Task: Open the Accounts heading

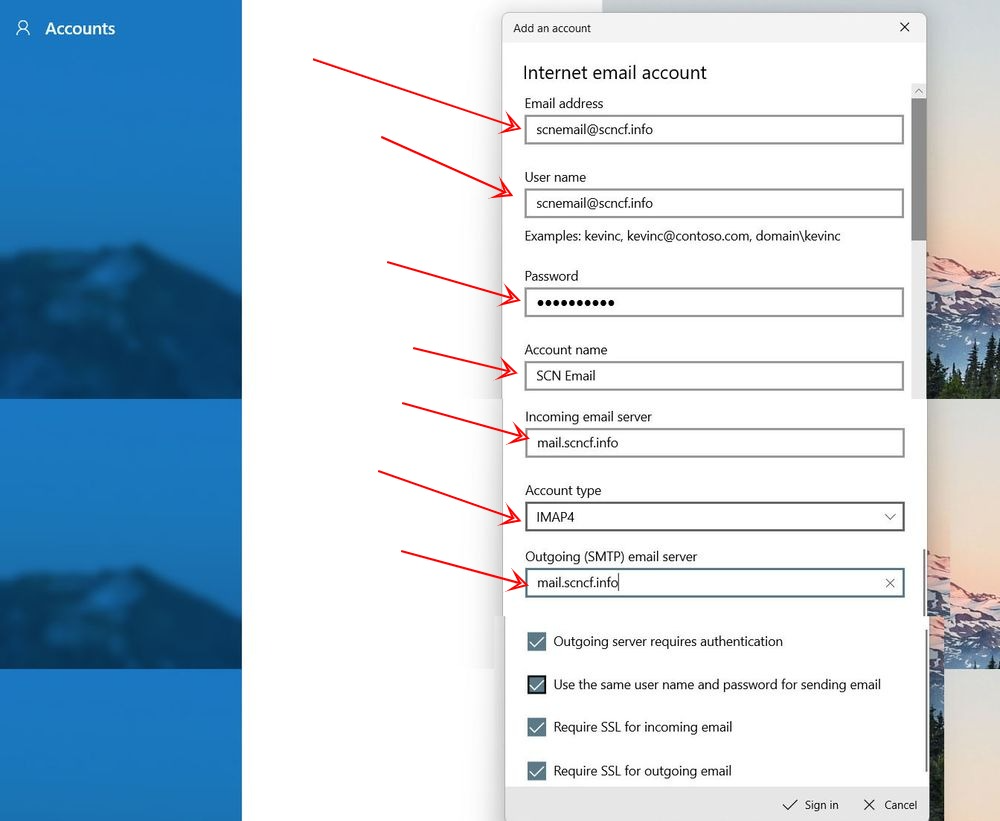Action: [x=80, y=29]
